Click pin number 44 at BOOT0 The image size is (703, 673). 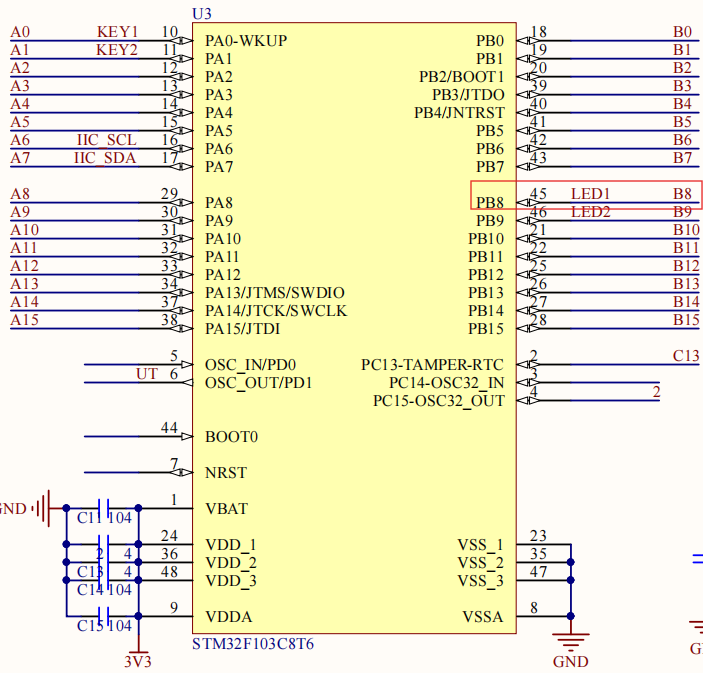tap(169, 428)
